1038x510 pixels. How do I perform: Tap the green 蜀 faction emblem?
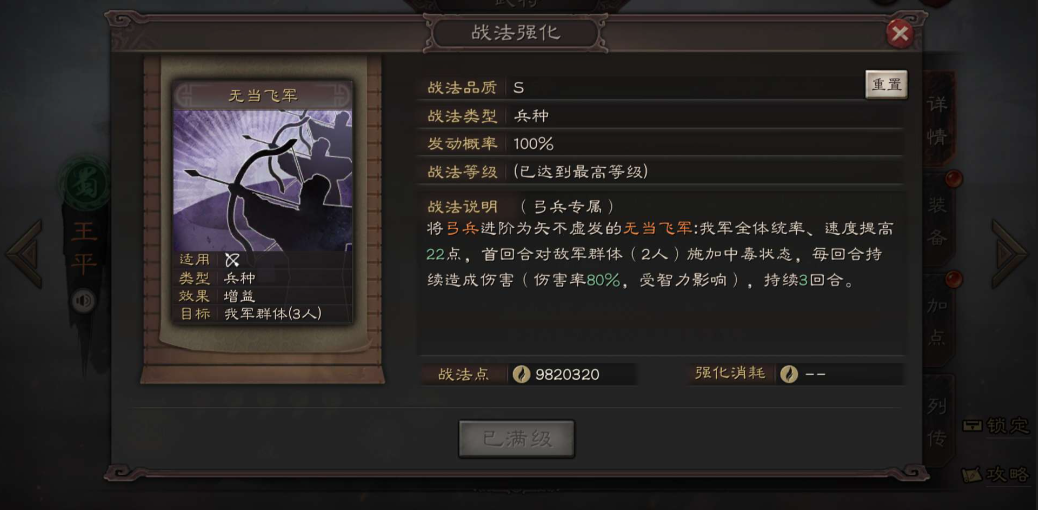[85, 181]
